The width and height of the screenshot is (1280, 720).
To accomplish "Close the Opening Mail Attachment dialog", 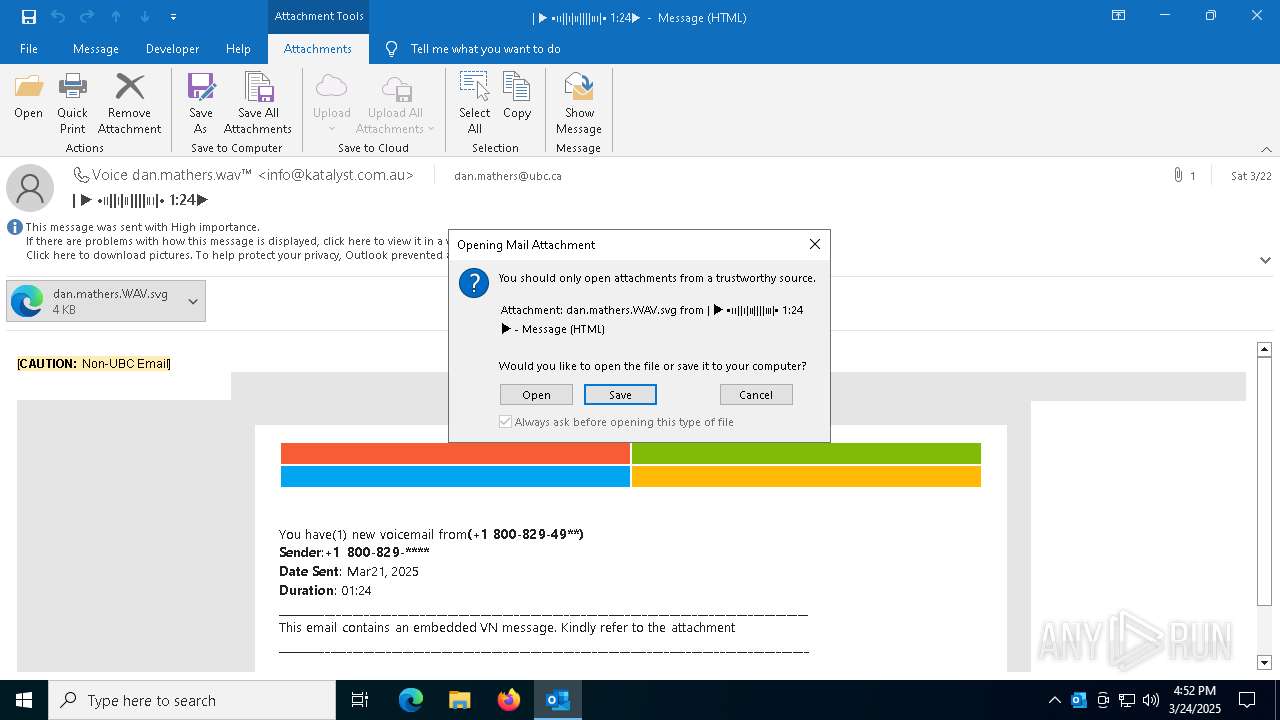I will click(815, 244).
